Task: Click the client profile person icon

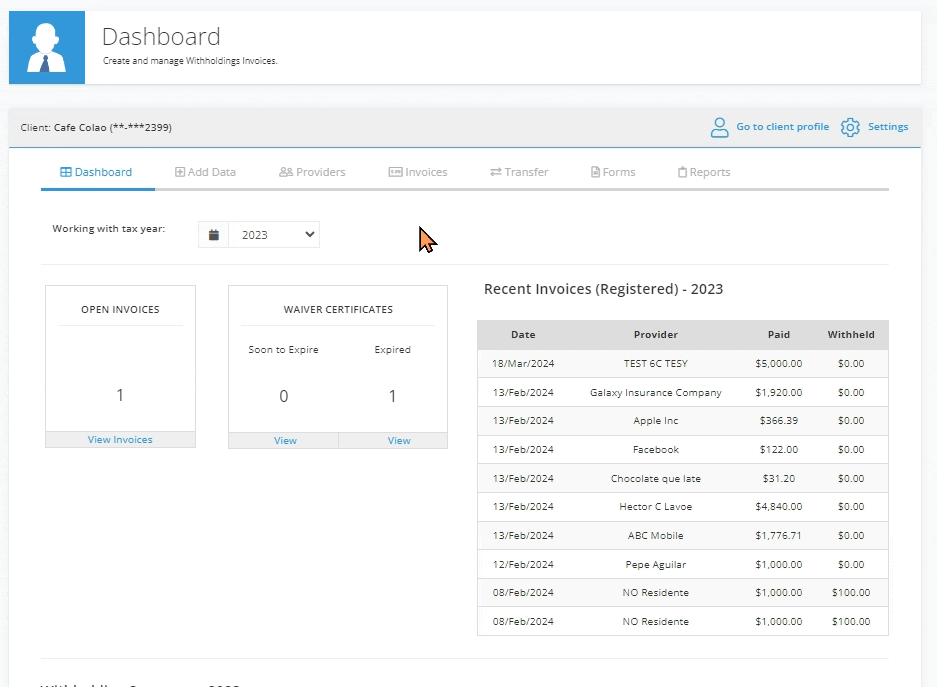Action: [x=719, y=126]
